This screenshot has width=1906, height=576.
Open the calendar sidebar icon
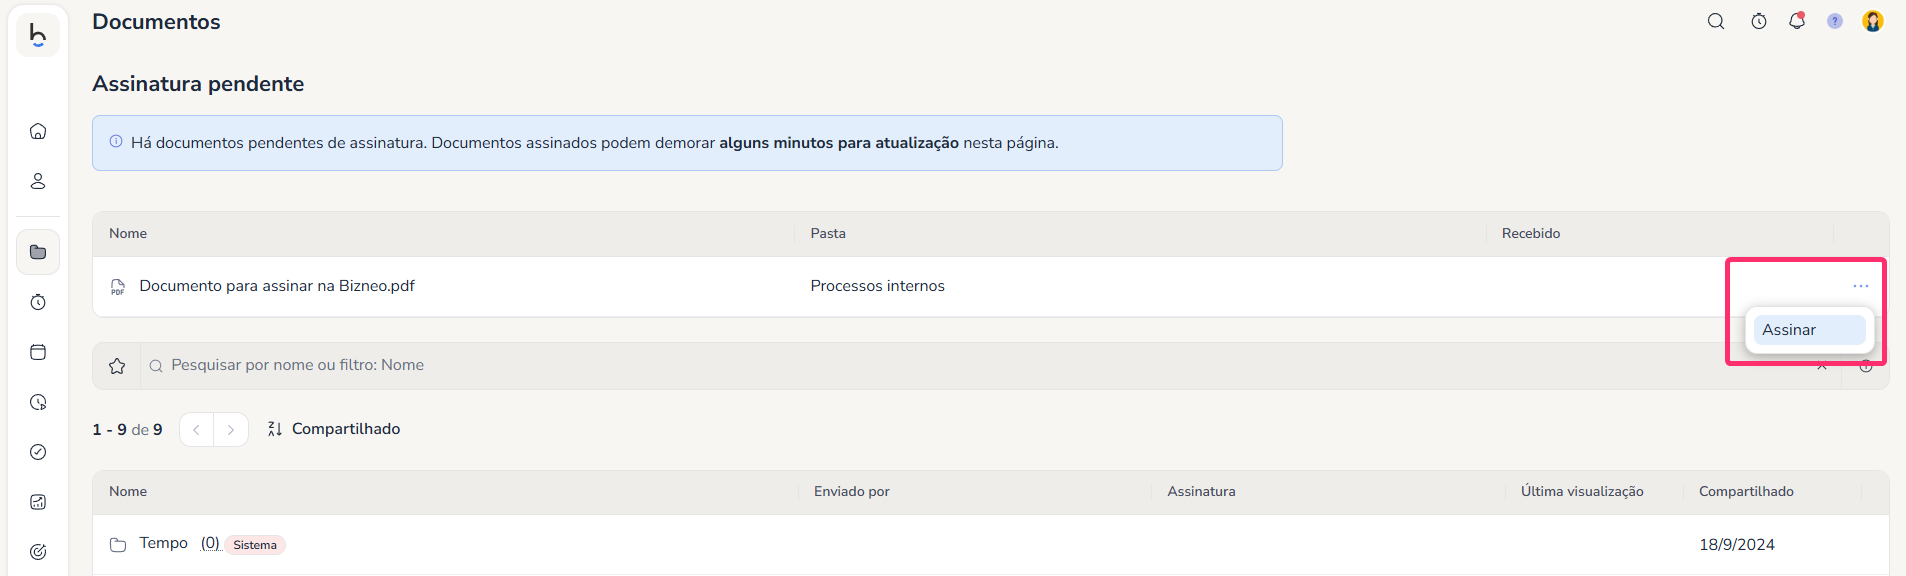coord(38,352)
